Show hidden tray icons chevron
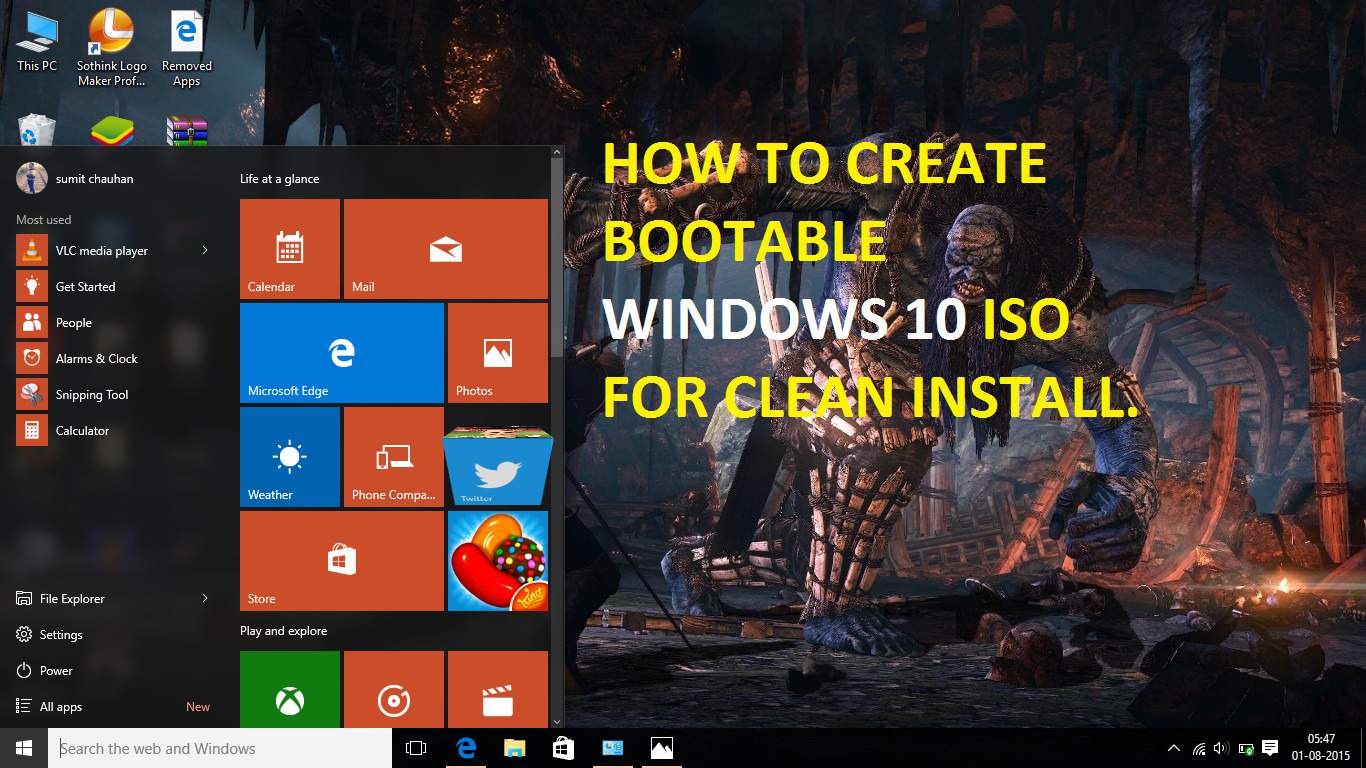1366x768 pixels. 1174,748
